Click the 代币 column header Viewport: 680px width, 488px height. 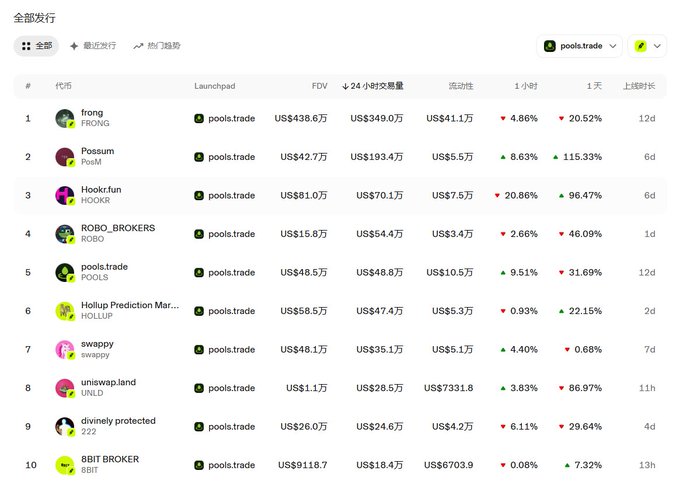(63, 86)
